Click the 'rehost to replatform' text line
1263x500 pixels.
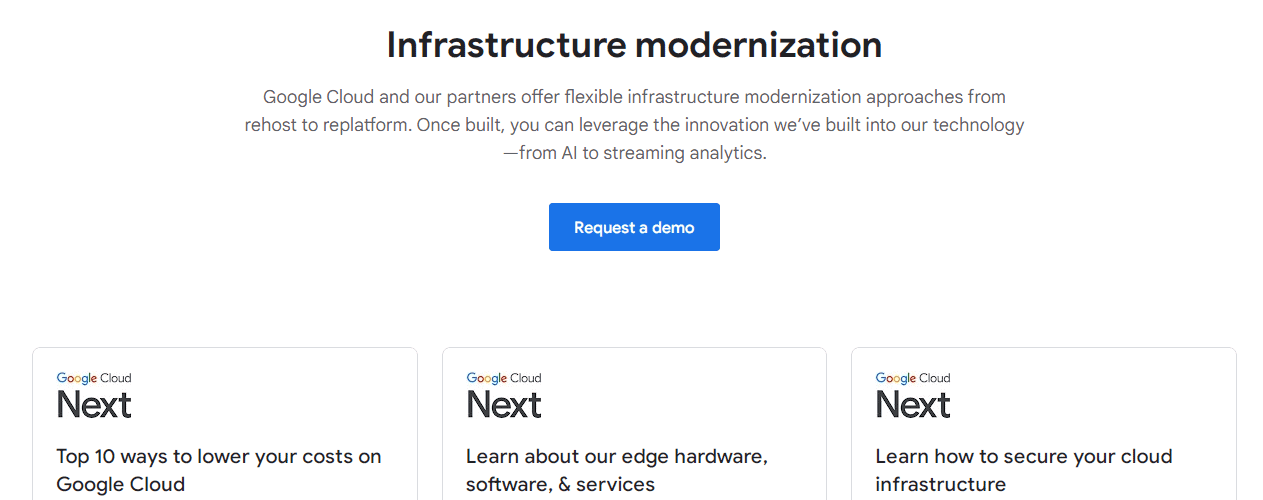634,125
